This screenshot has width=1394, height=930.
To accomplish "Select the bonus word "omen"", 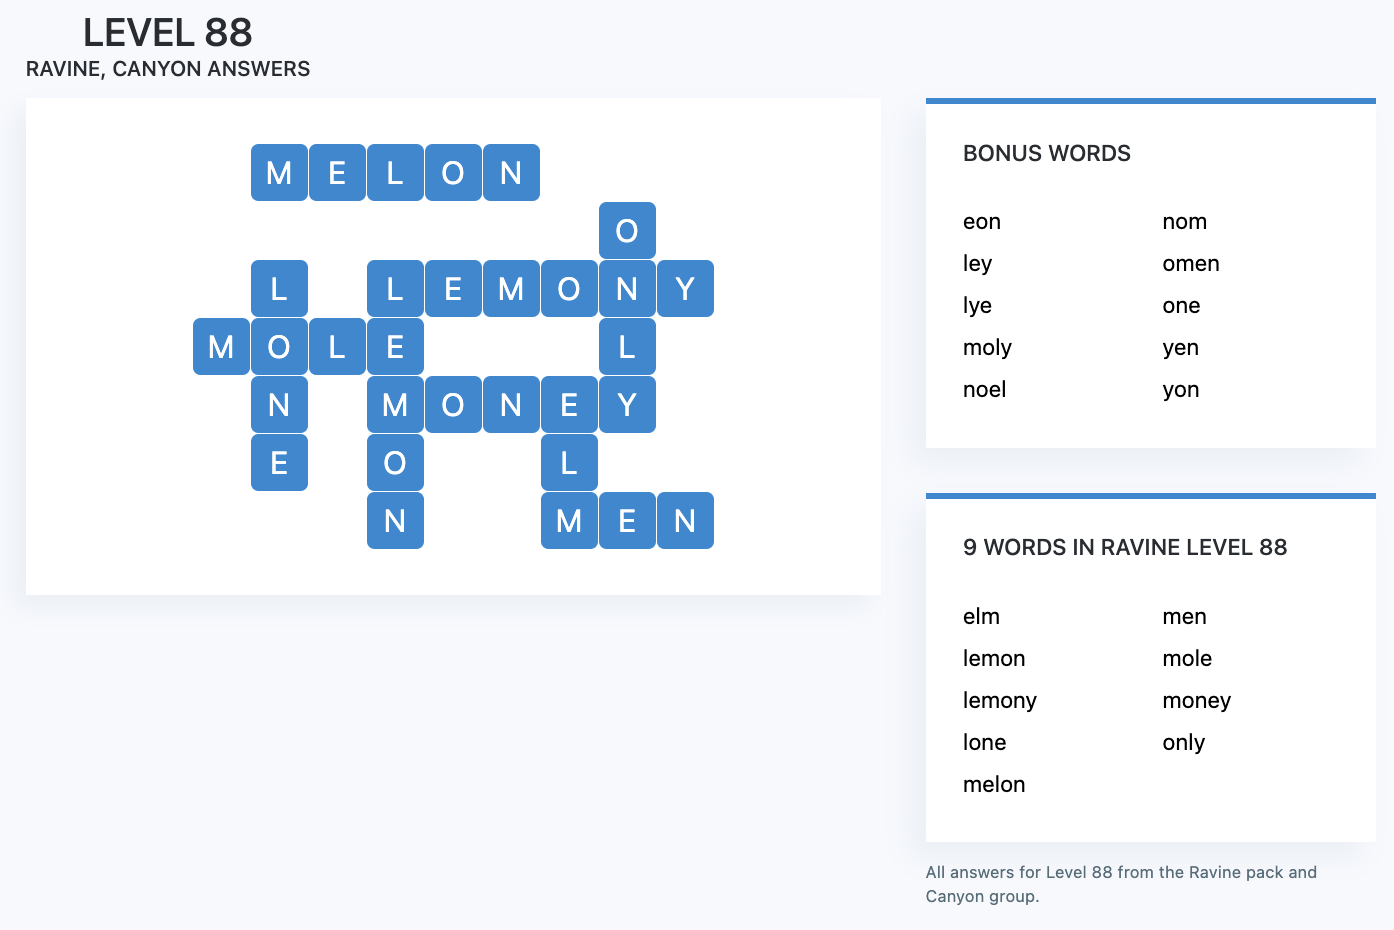I will click(1190, 264).
